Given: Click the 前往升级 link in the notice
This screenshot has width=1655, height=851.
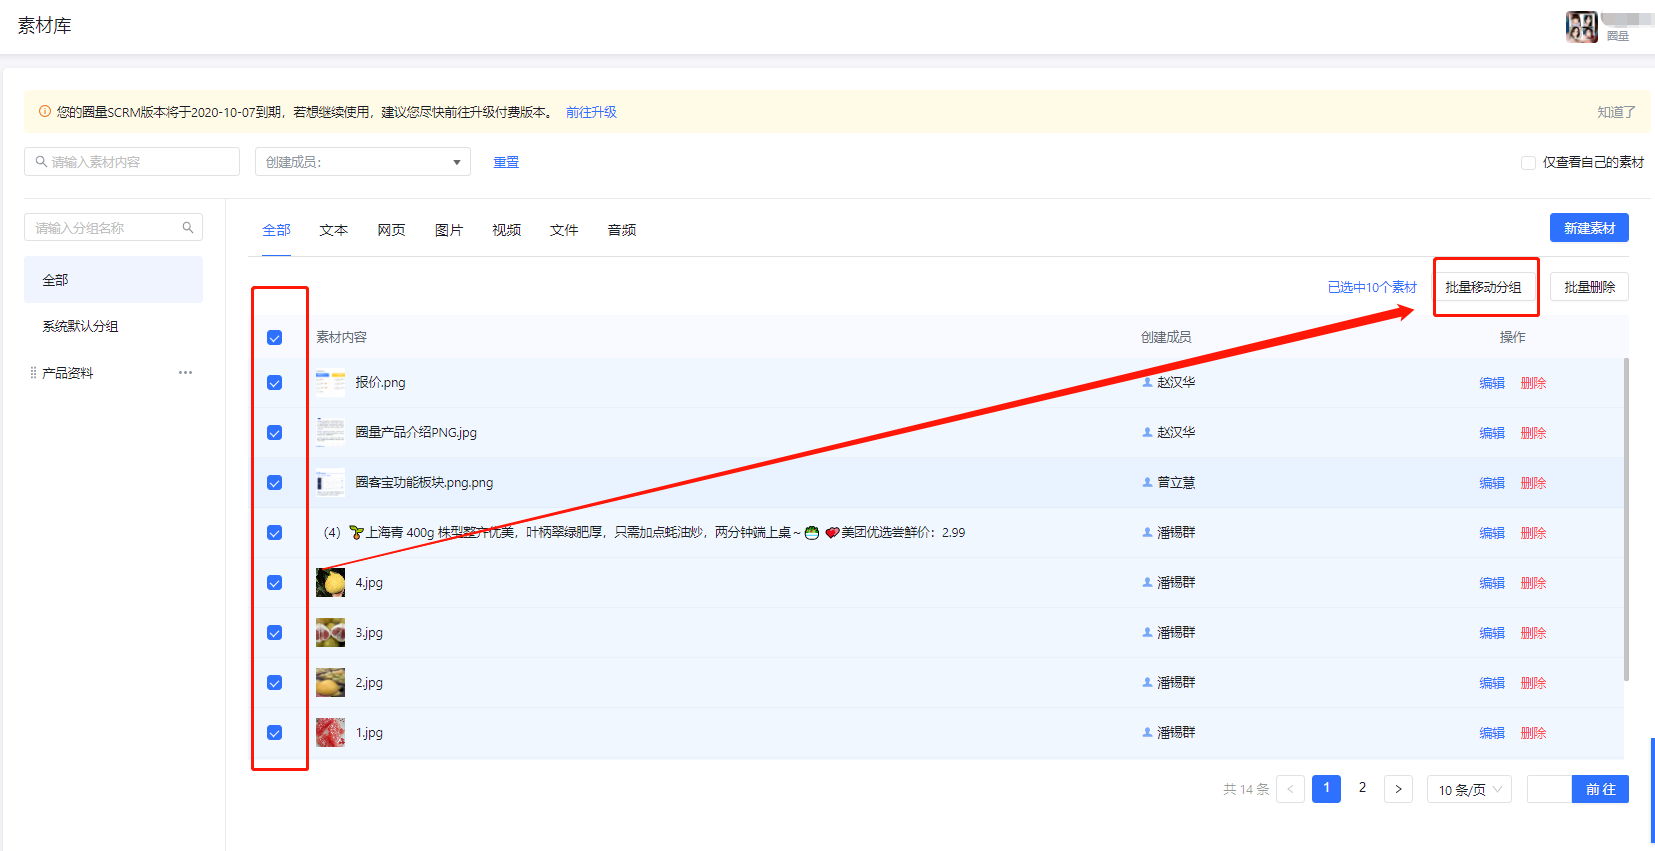Looking at the screenshot, I should [x=591, y=112].
